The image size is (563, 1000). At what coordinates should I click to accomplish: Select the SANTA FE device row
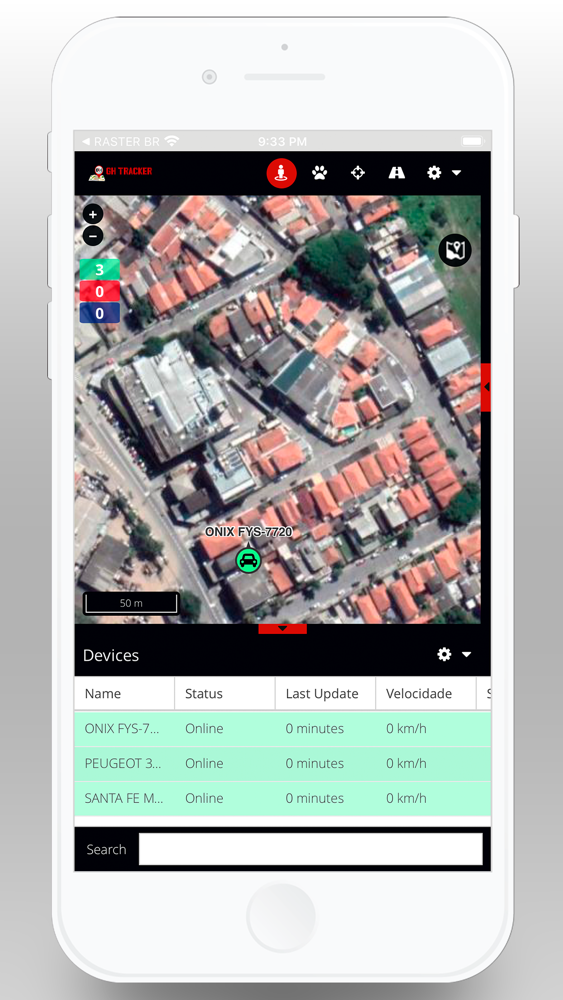click(x=282, y=798)
